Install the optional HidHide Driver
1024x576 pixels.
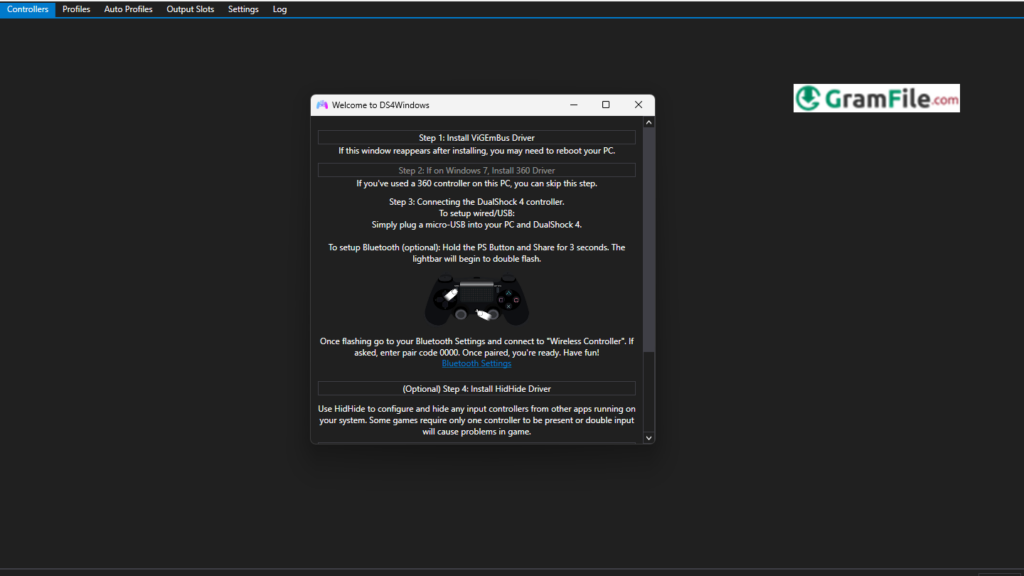[x=477, y=388]
